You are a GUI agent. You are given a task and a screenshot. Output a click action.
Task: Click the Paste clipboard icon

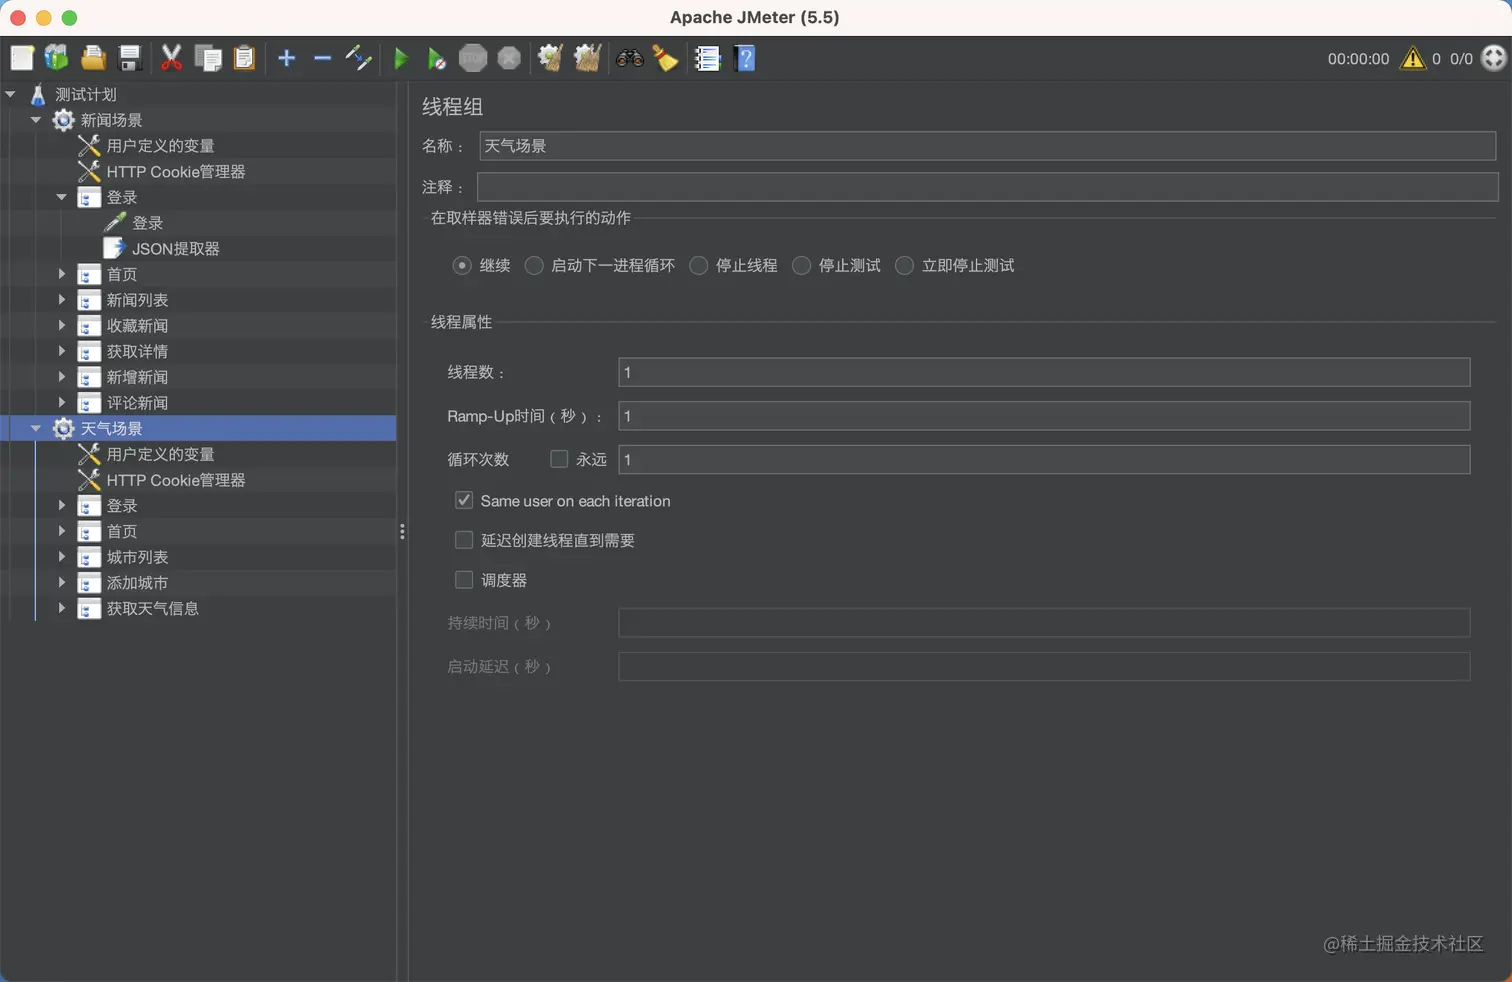244,58
